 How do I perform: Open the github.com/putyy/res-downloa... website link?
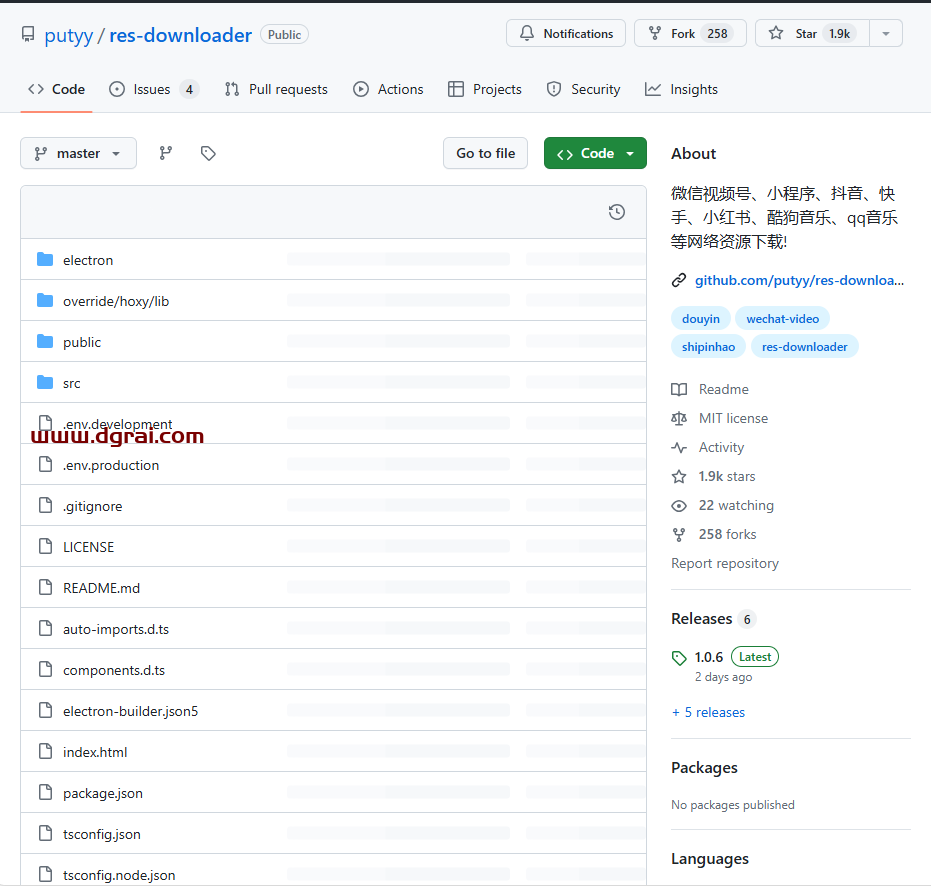tap(799, 280)
